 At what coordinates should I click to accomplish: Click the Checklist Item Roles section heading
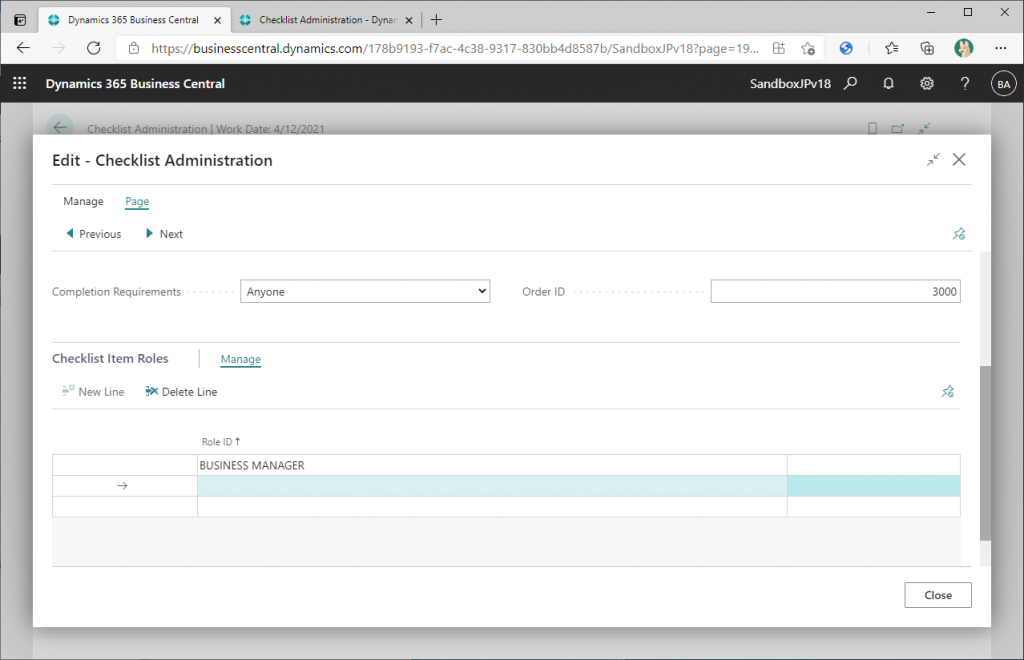click(x=110, y=358)
